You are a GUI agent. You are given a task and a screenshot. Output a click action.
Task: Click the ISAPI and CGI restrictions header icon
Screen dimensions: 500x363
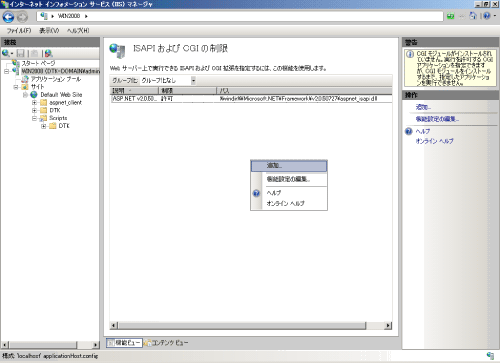[117, 51]
